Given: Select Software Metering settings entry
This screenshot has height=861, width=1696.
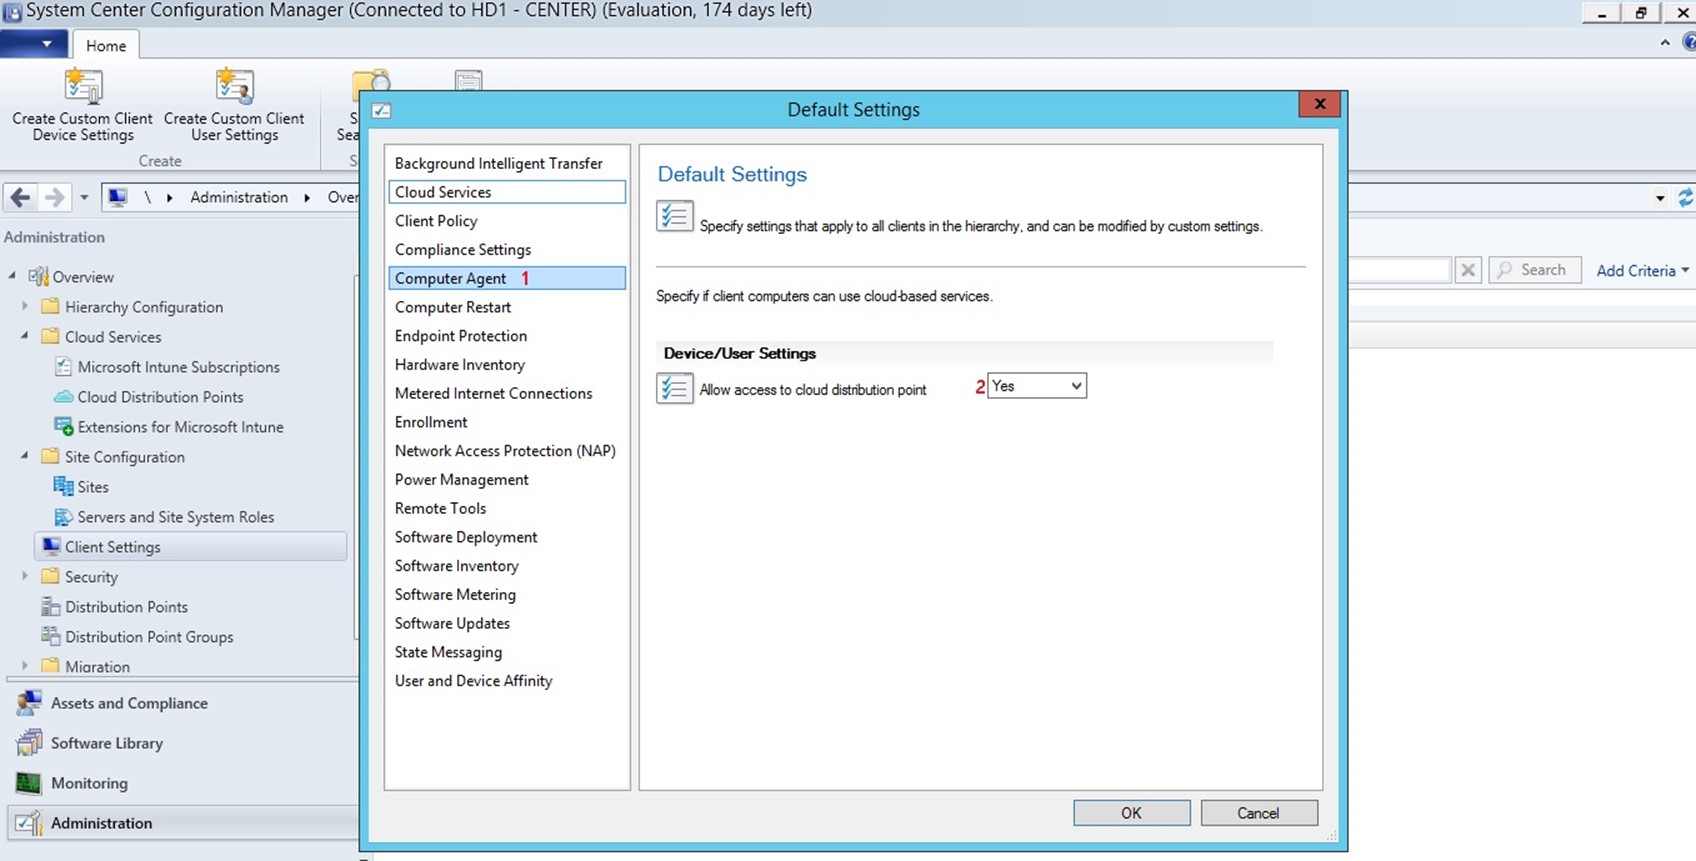Looking at the screenshot, I should tap(507, 594).
